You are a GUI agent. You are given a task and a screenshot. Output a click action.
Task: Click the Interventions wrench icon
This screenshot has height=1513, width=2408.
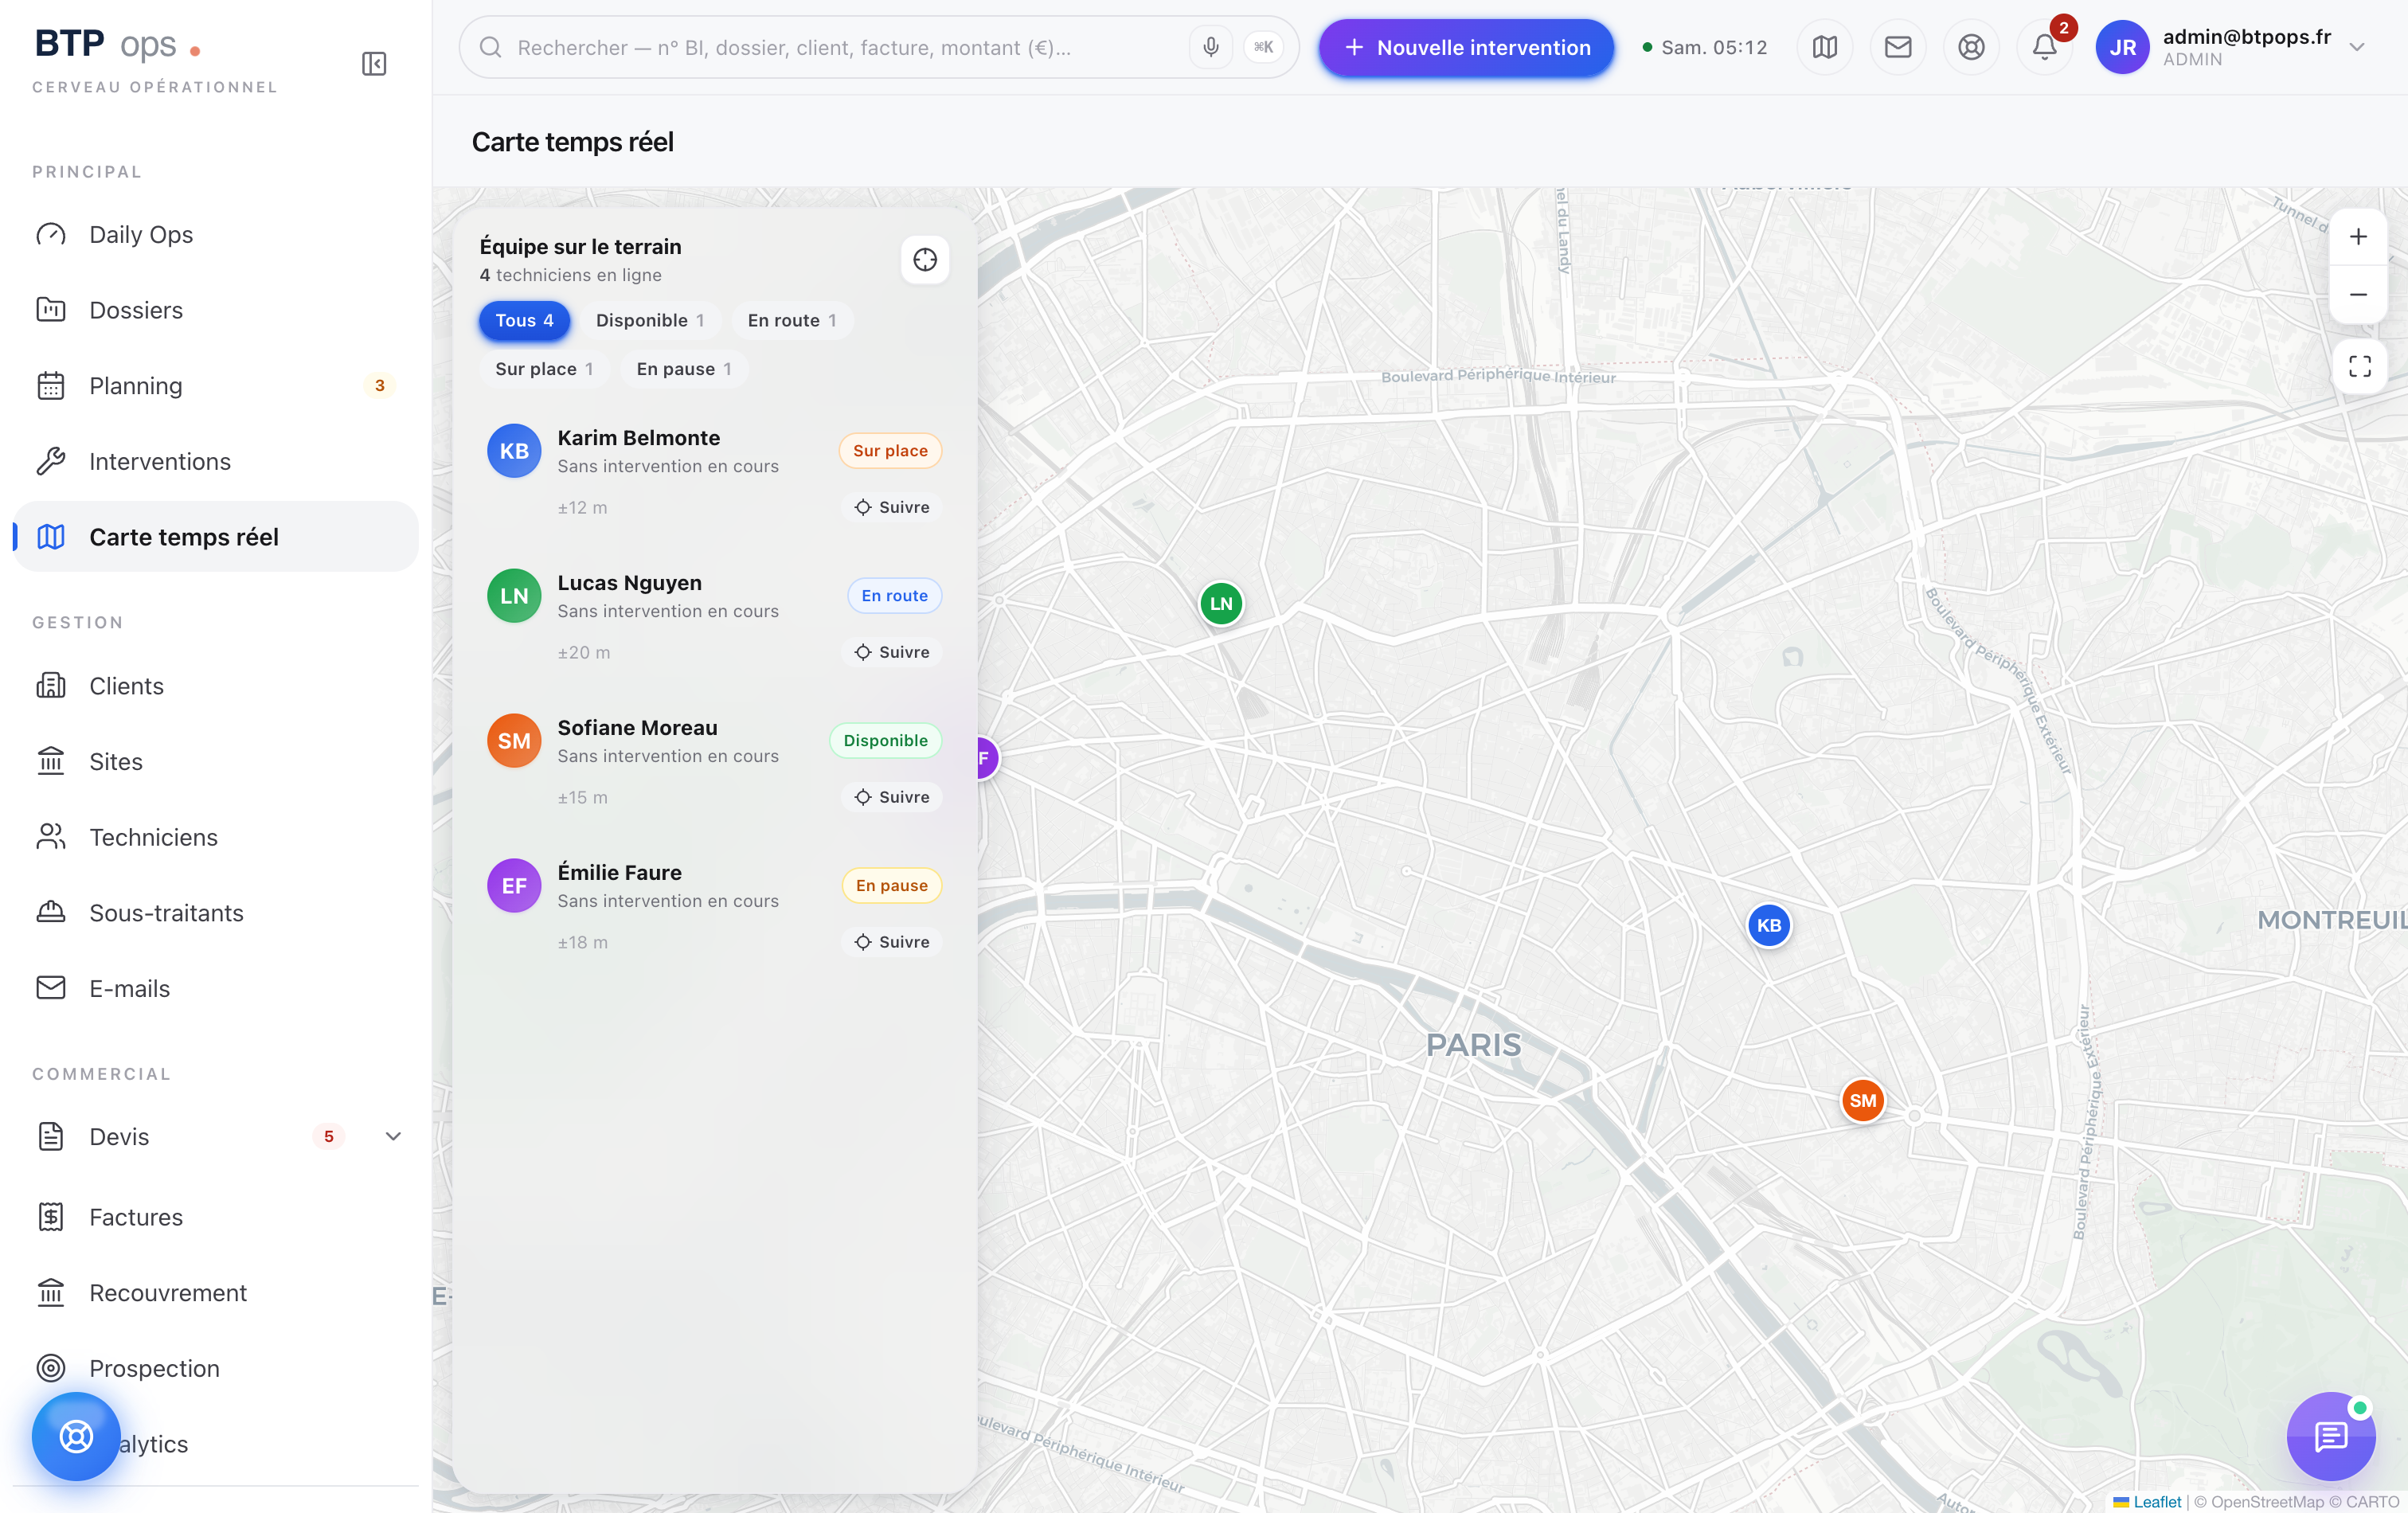click(x=51, y=461)
